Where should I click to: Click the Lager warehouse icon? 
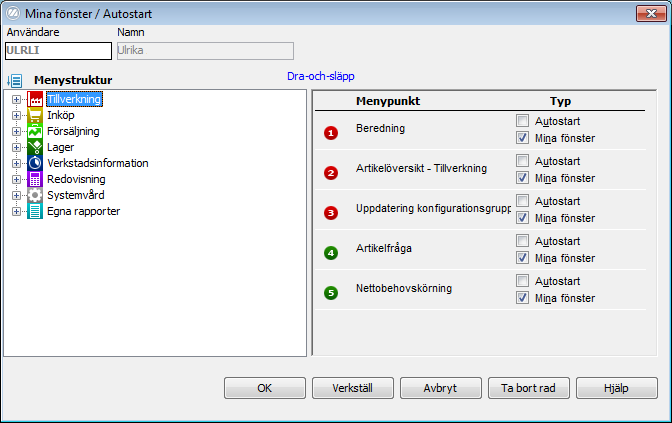point(36,147)
